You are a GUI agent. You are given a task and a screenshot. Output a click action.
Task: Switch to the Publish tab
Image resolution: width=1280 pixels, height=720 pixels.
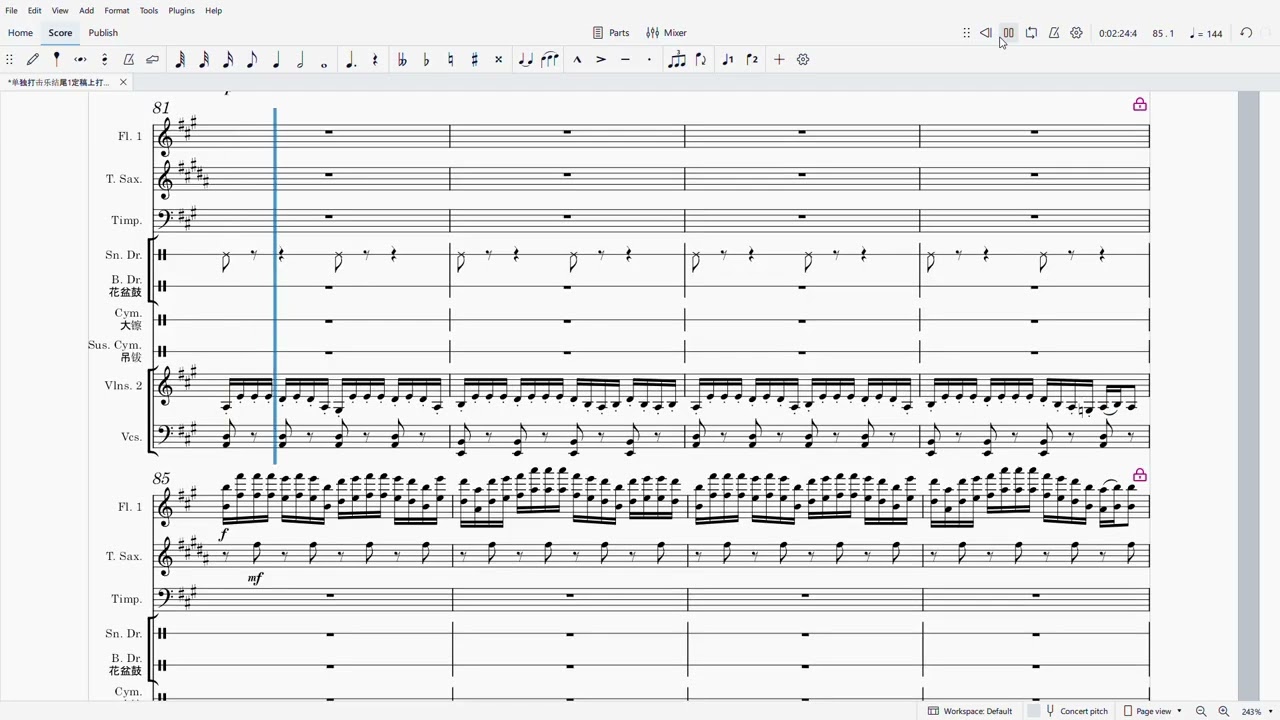103,33
